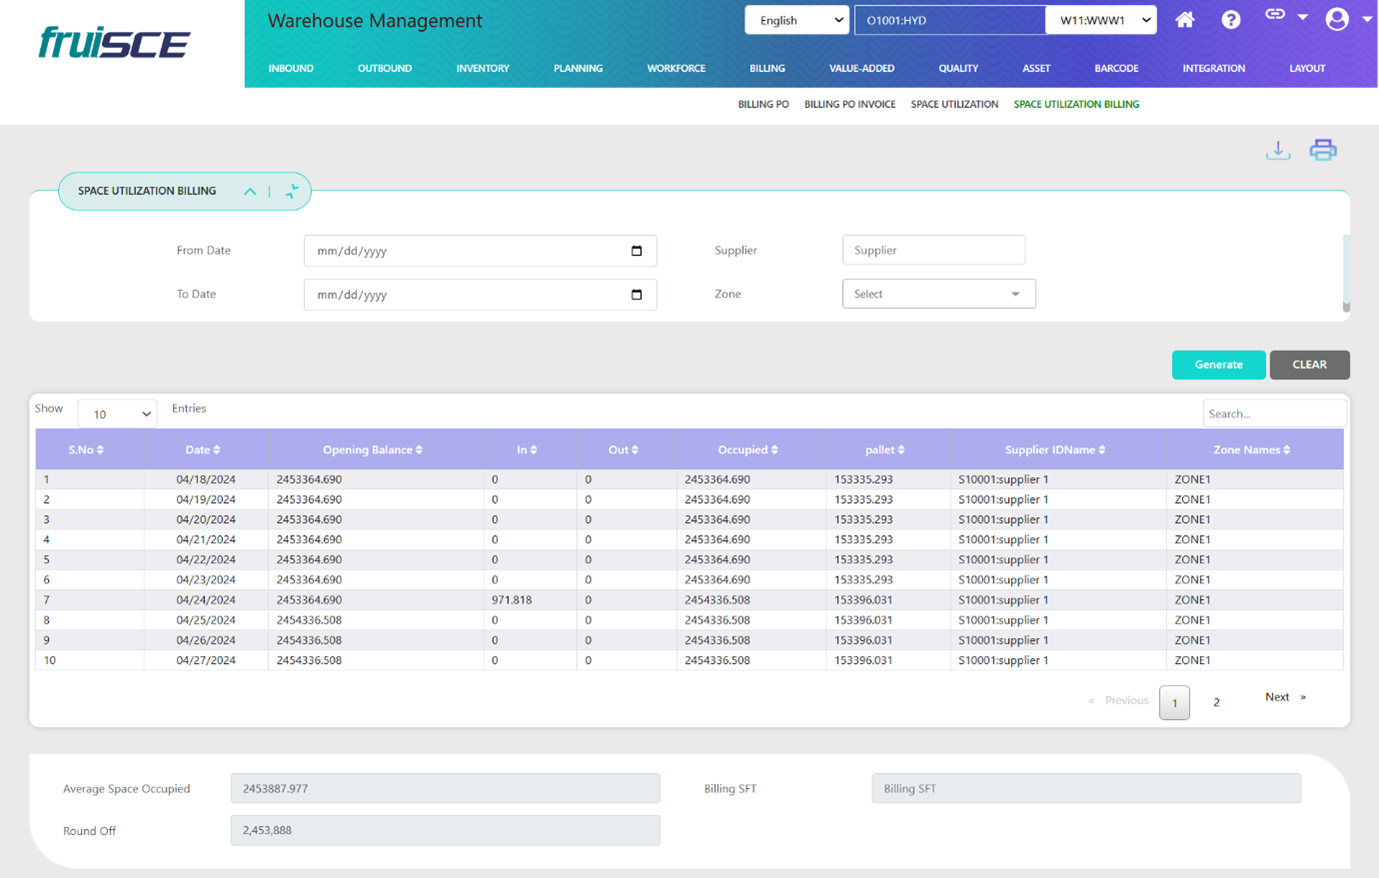Open the Billing menu in navigation bar
The height and width of the screenshot is (878, 1379).
(767, 68)
